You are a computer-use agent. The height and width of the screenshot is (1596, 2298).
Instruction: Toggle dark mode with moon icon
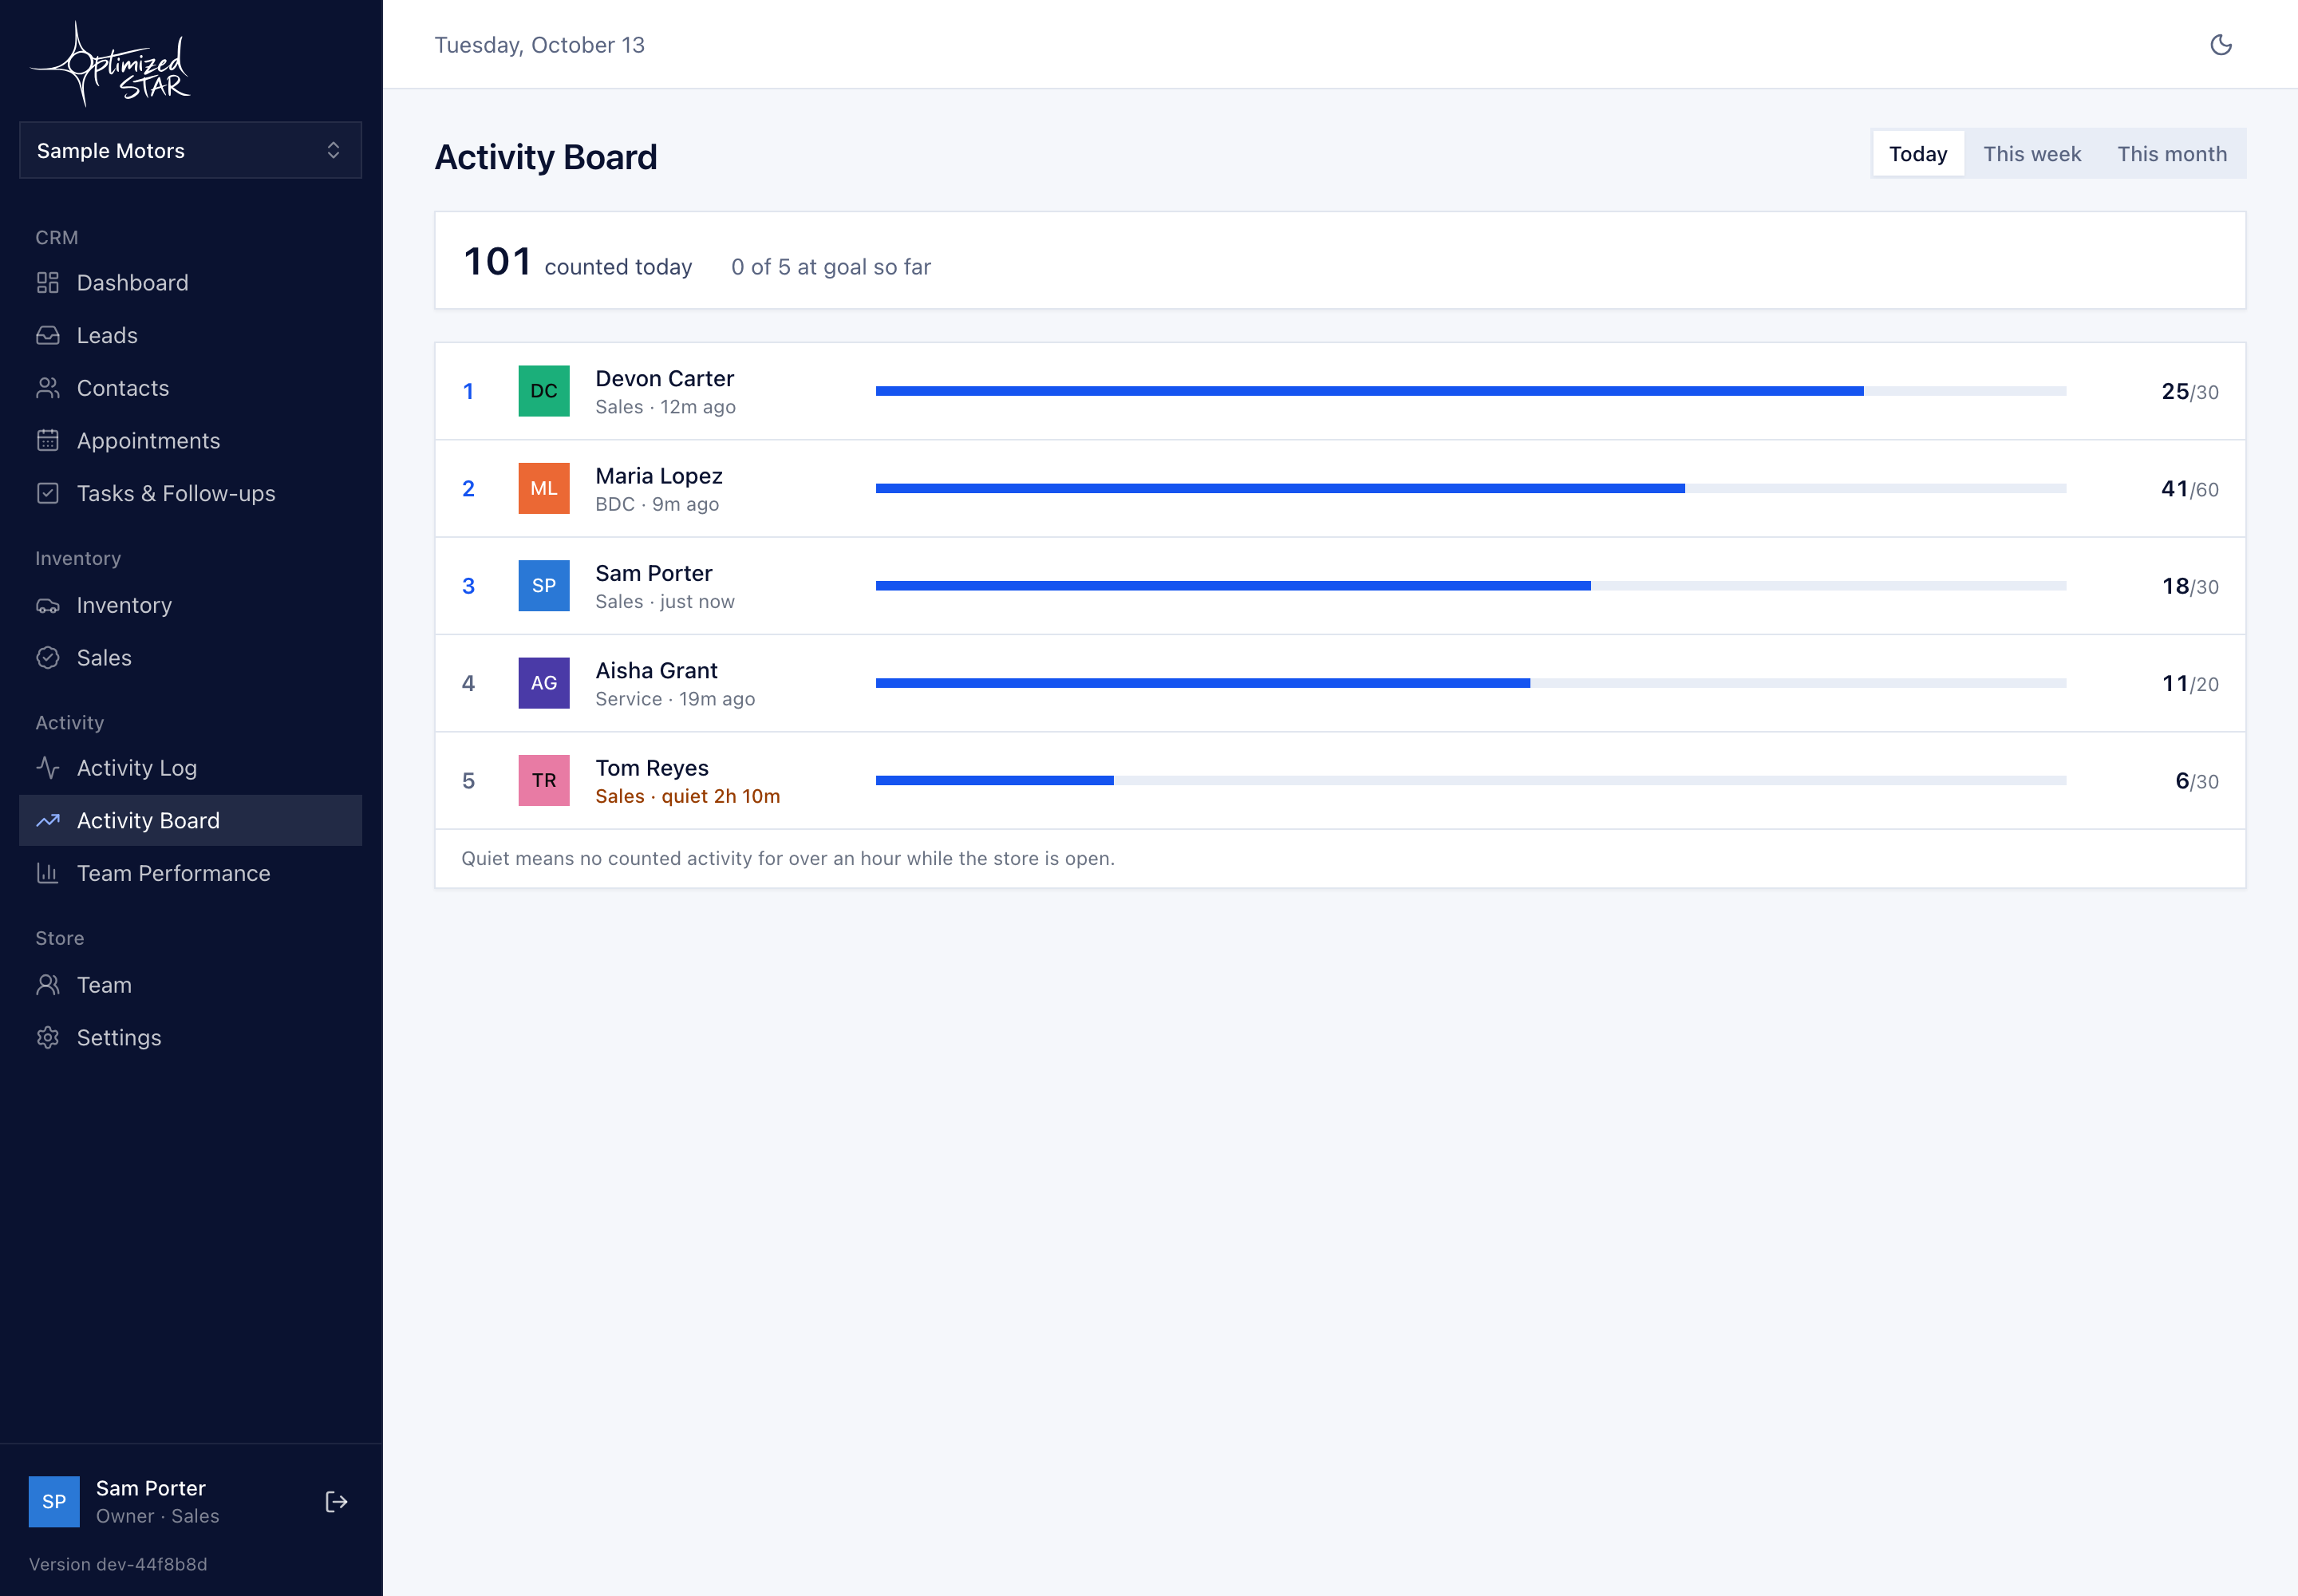click(2220, 45)
